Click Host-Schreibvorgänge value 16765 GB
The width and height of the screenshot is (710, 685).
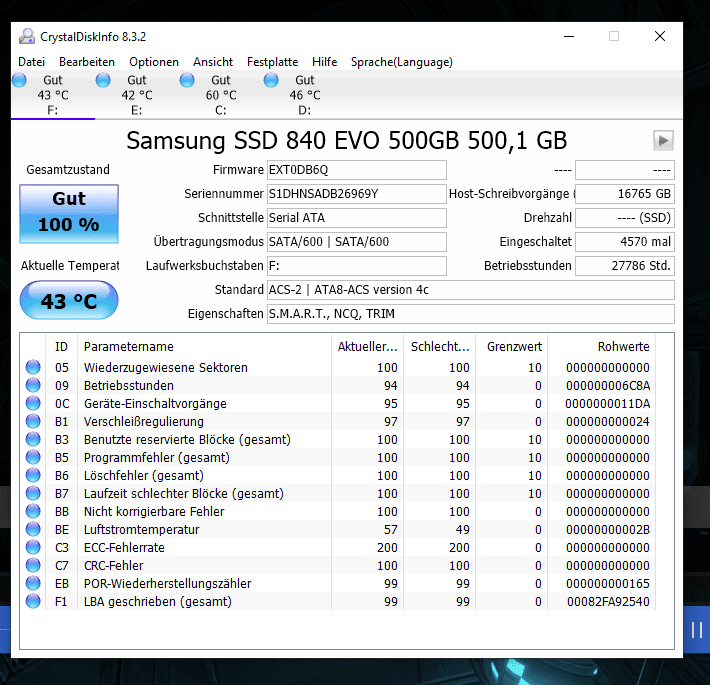[625, 194]
